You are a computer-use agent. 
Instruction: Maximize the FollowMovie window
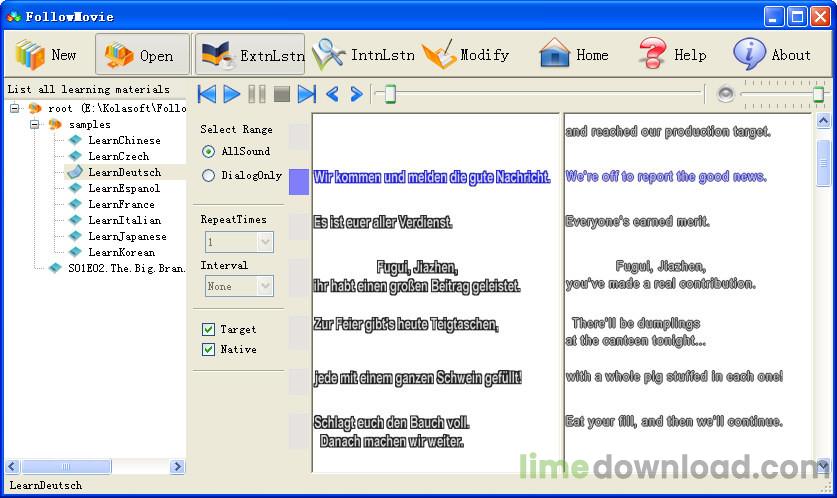click(797, 17)
